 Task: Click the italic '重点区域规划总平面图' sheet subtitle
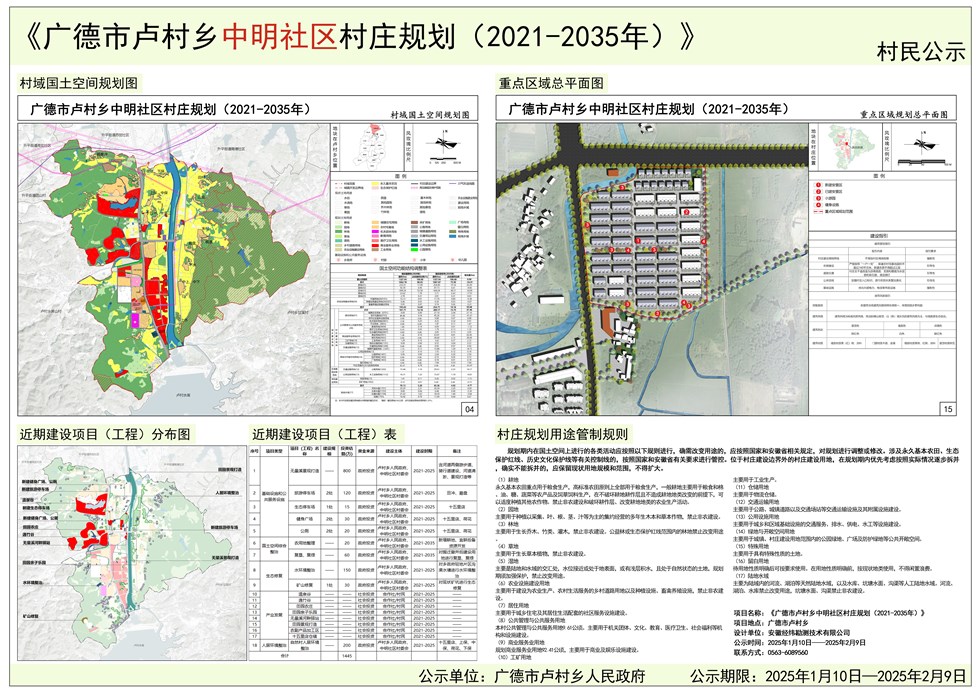(904, 115)
